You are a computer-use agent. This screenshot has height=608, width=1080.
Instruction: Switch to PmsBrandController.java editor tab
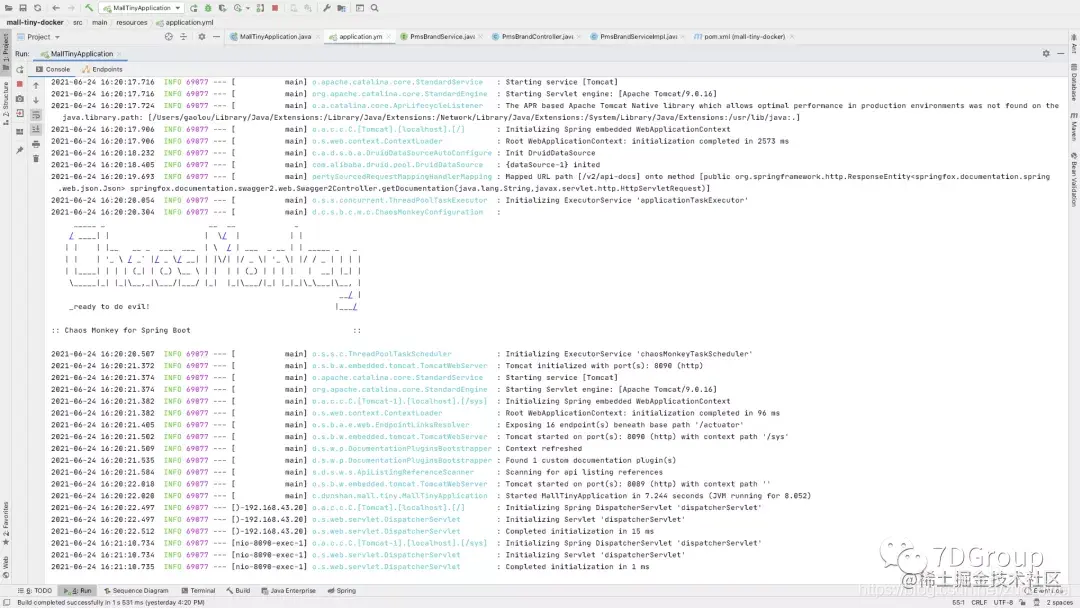coord(537,36)
